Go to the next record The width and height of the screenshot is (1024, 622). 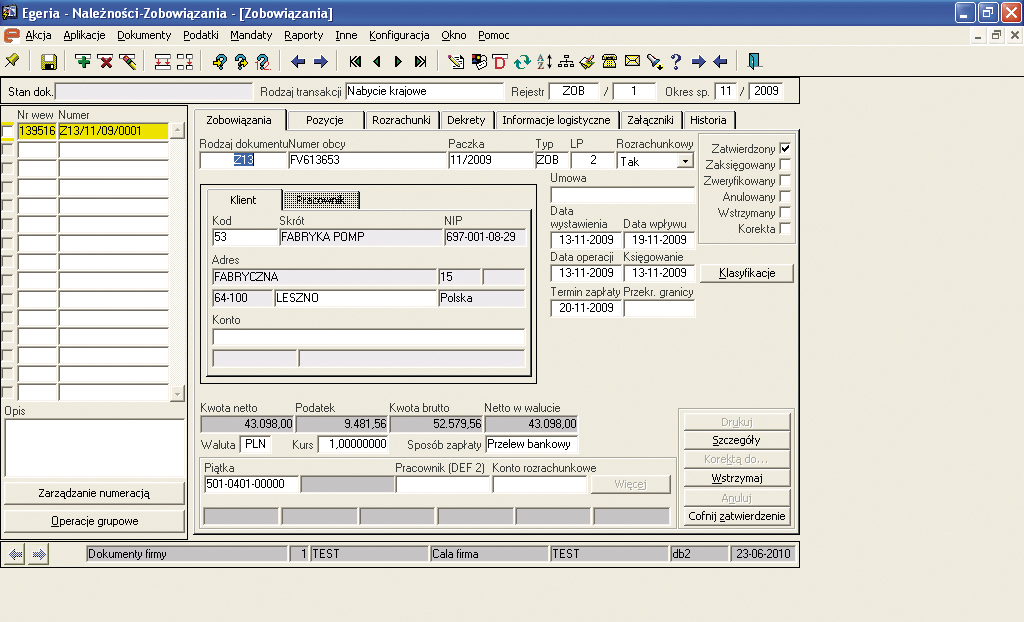pos(398,61)
